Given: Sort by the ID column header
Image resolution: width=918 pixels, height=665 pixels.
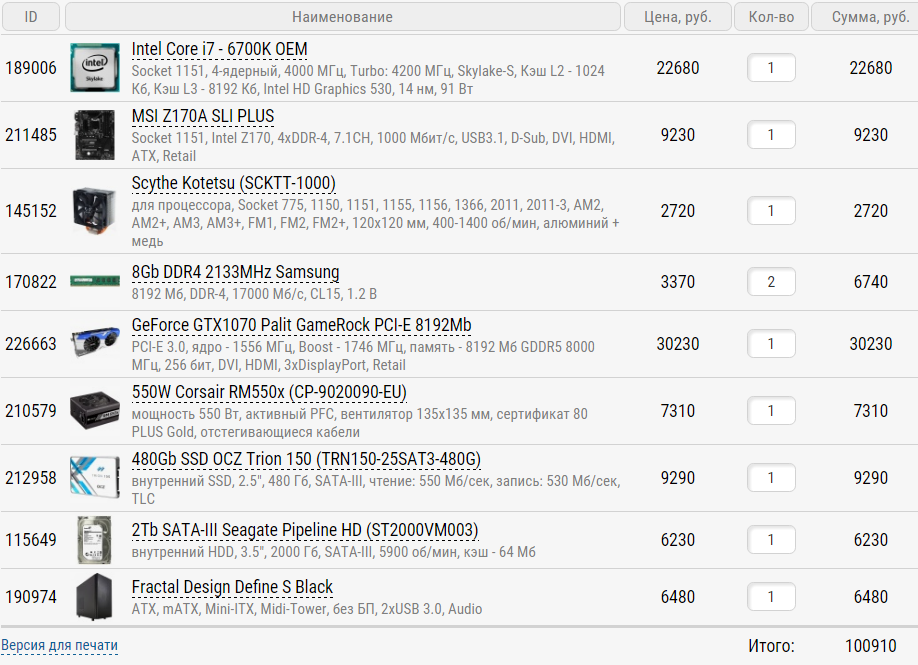Looking at the screenshot, I should (31, 17).
